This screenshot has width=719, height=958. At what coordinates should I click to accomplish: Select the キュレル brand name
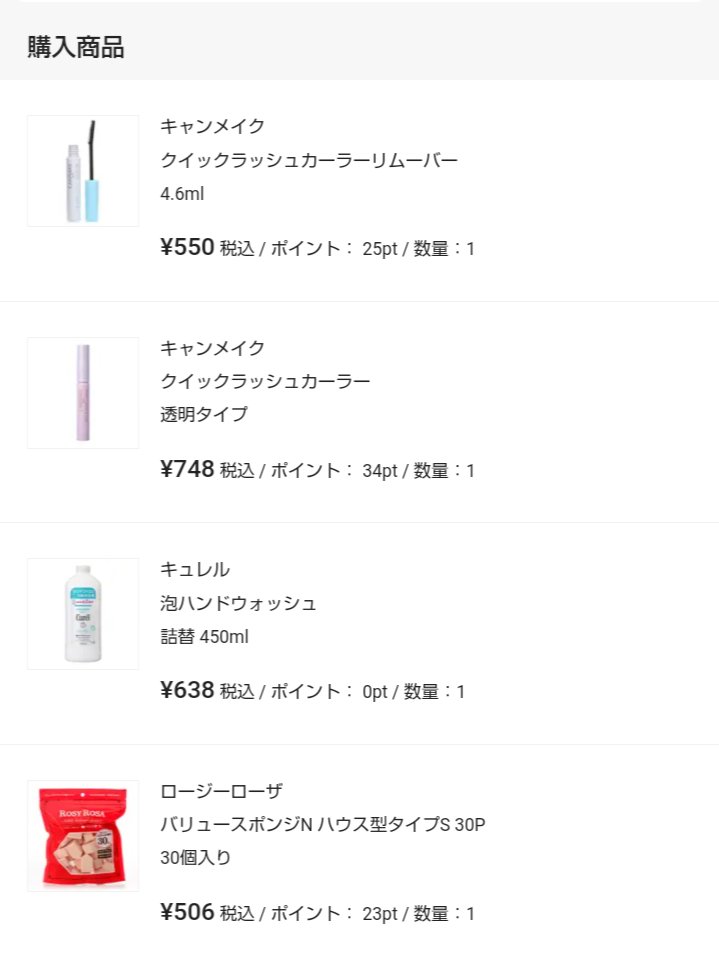click(x=195, y=569)
